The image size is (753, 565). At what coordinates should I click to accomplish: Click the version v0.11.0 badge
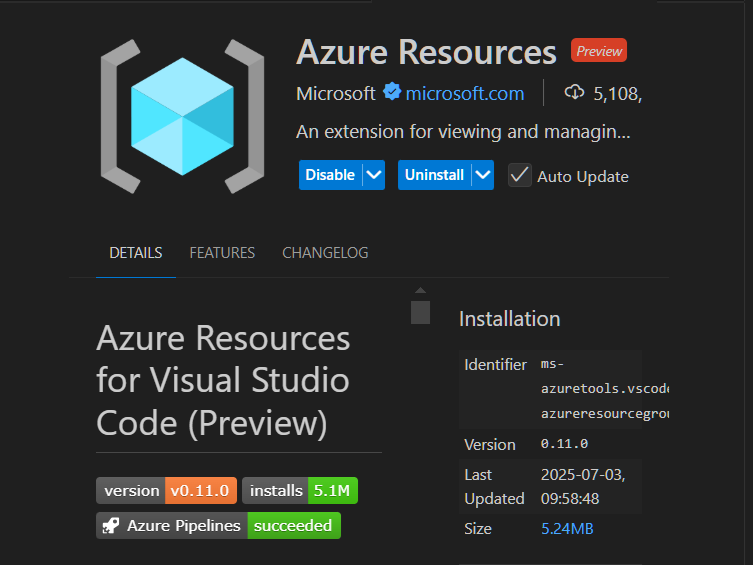tap(166, 491)
